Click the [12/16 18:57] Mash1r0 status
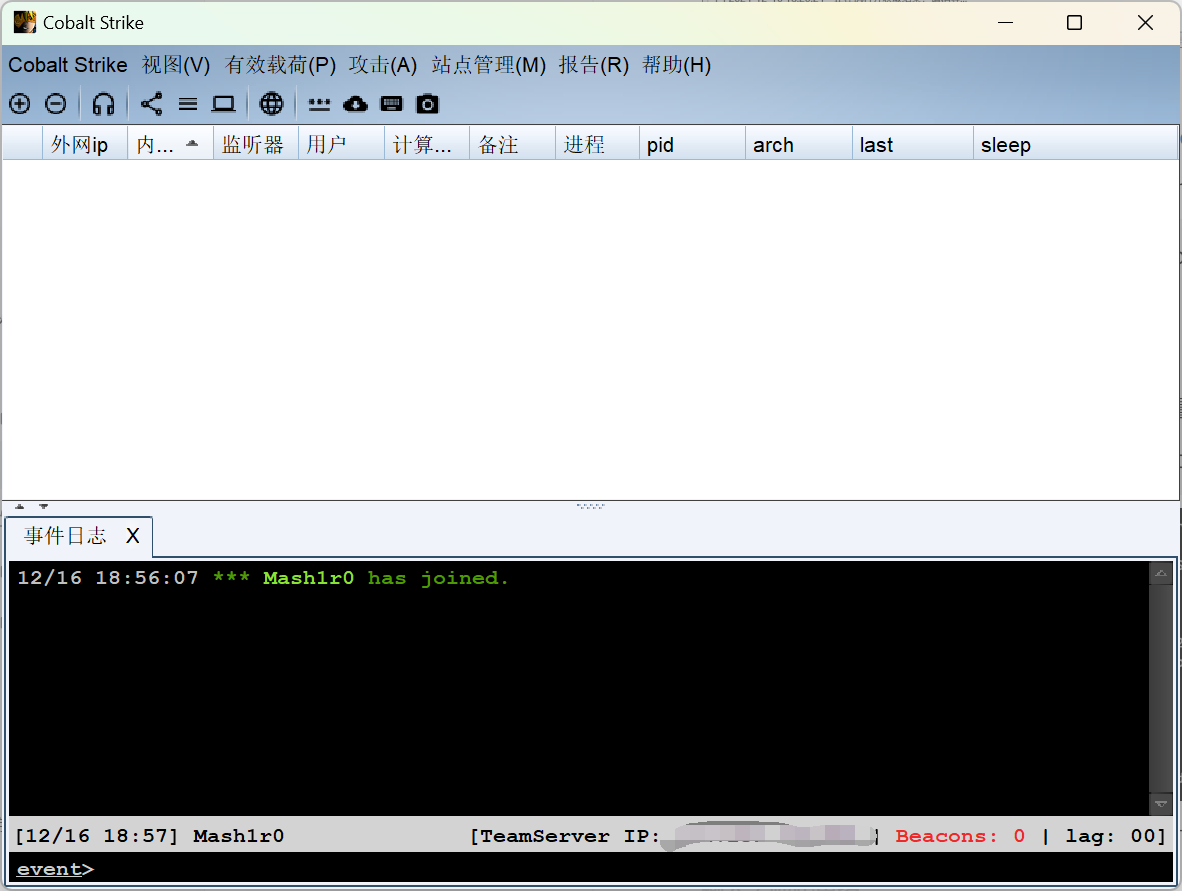This screenshot has width=1182, height=891. coord(149,836)
